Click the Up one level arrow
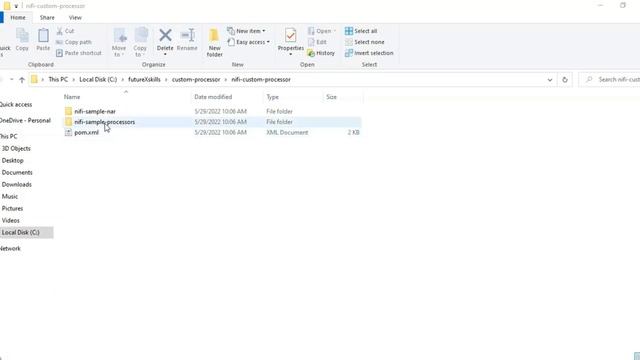Viewport: 640px width, 360px height. pyautogui.click(x=22, y=80)
